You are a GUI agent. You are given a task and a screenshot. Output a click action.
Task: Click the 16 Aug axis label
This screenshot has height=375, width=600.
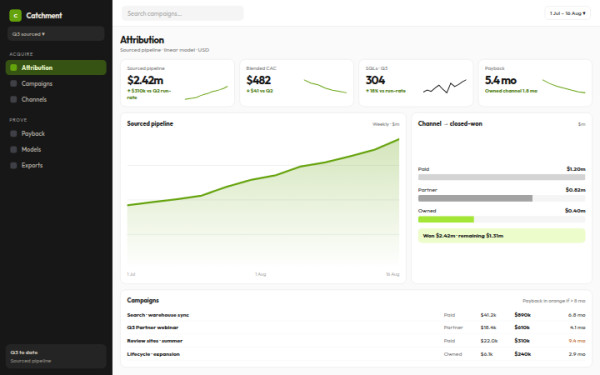(393, 274)
